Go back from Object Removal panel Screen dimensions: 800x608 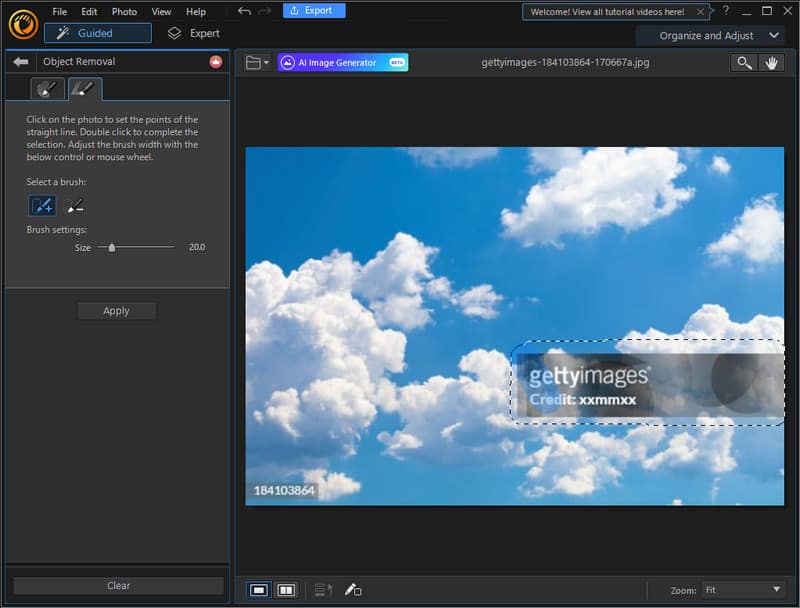21,62
